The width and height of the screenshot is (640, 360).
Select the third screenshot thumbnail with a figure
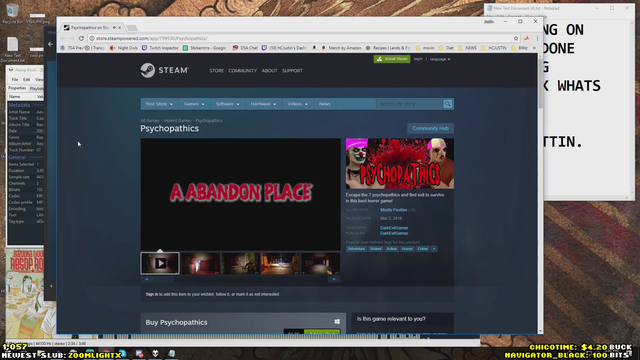click(x=240, y=263)
